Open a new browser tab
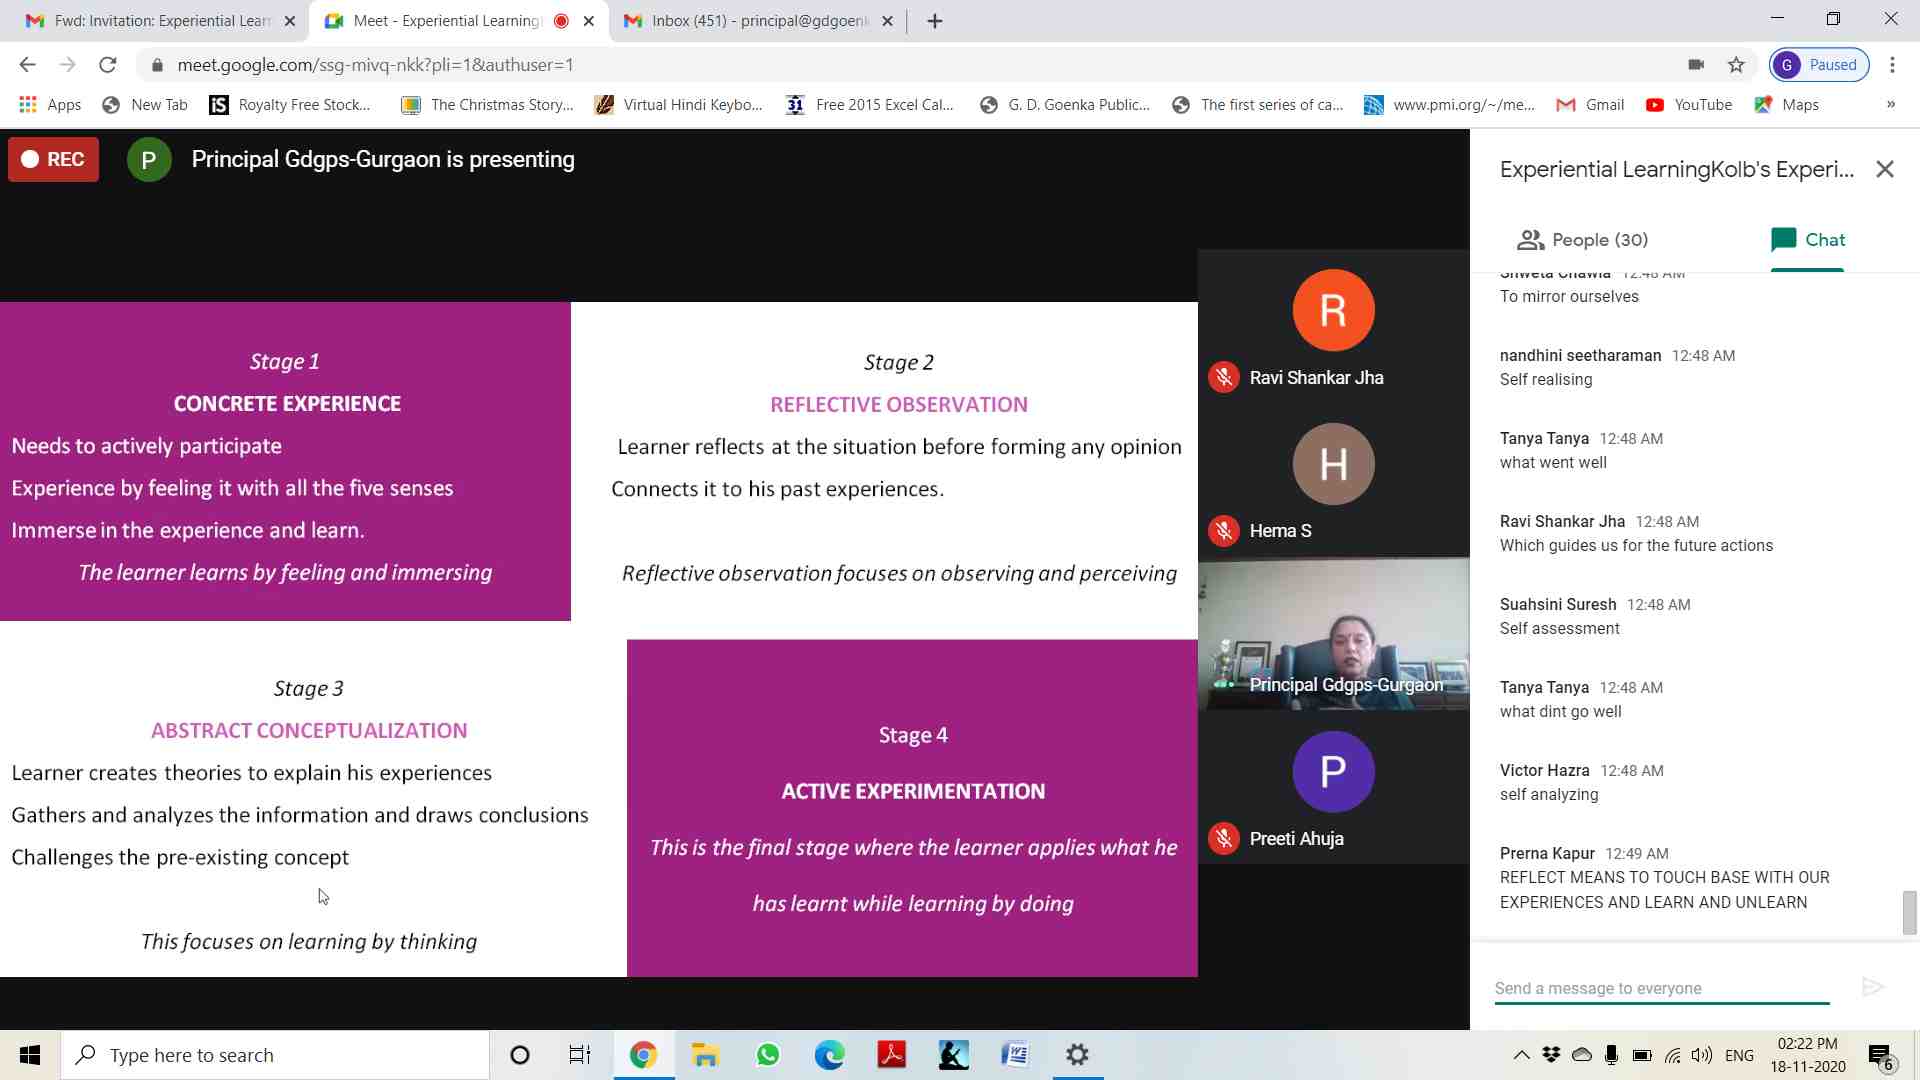 pyautogui.click(x=935, y=21)
